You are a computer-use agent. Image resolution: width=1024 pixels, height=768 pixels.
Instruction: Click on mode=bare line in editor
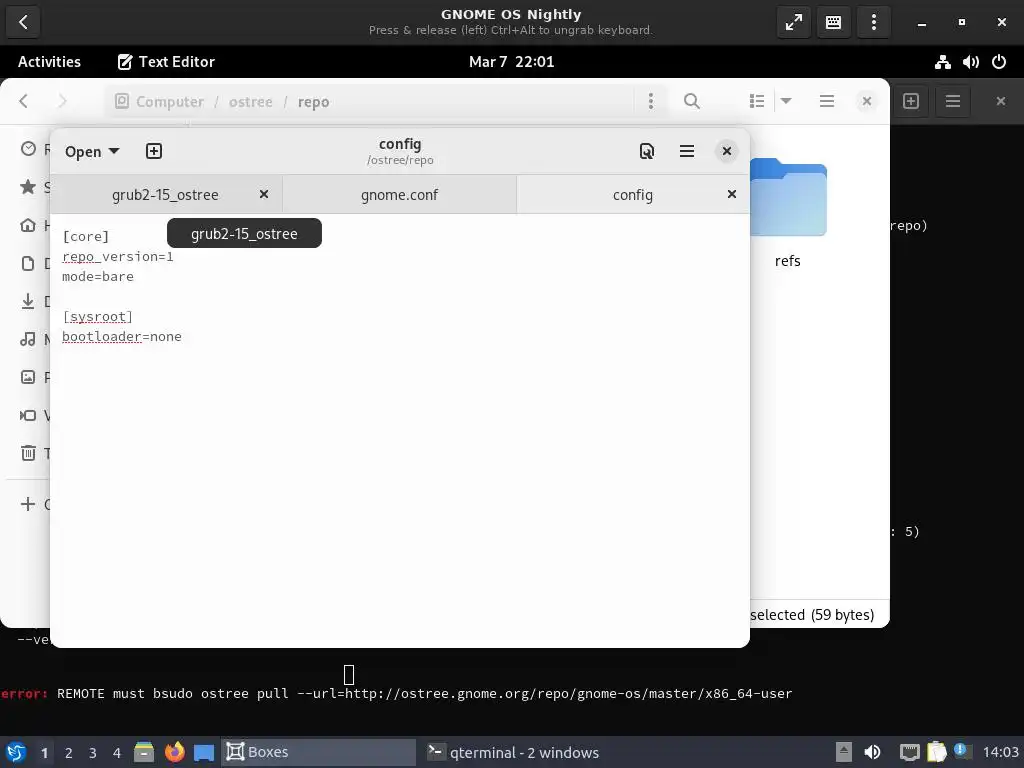click(98, 277)
